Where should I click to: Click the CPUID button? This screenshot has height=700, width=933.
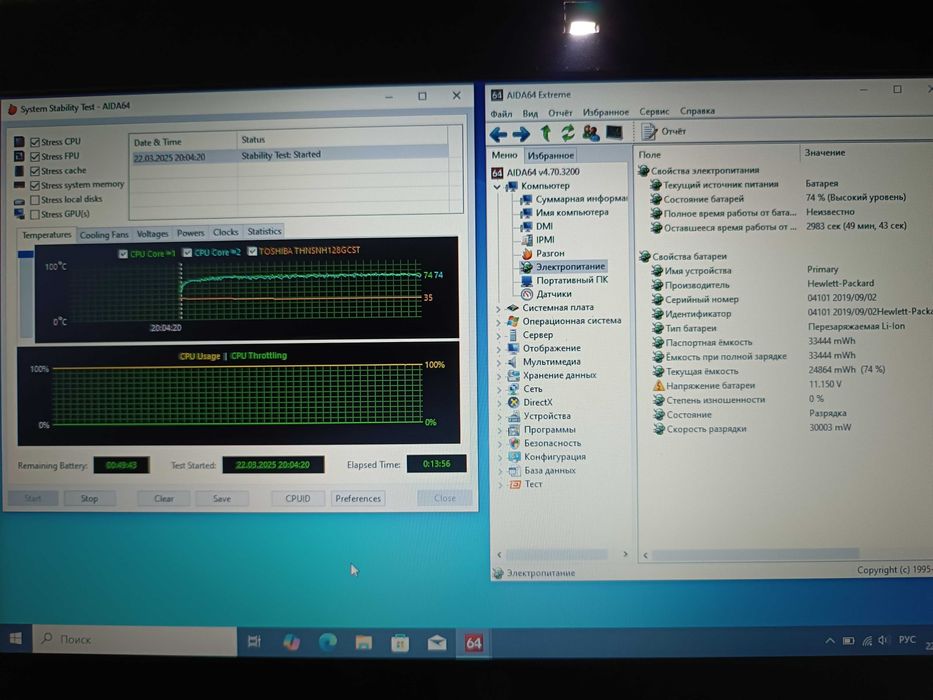click(x=298, y=498)
